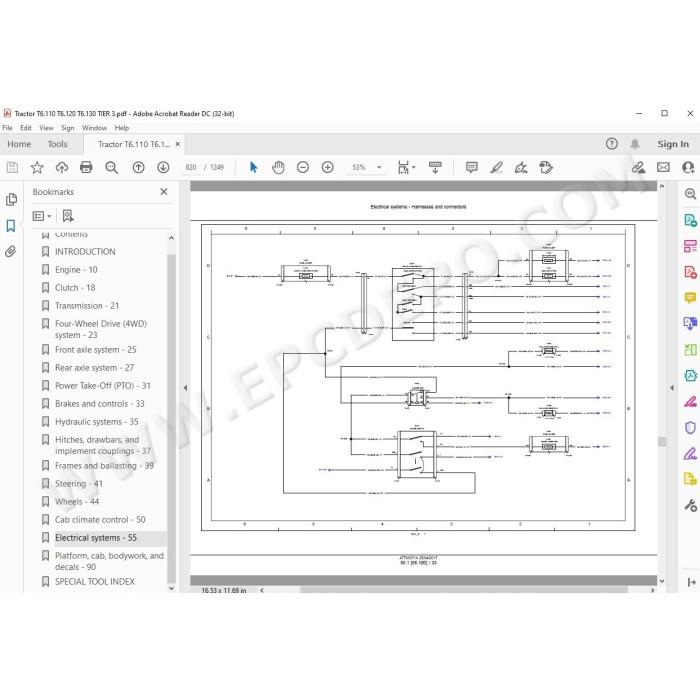Add new bookmark icon
Screen dimensions: 700x700
pos(68,216)
